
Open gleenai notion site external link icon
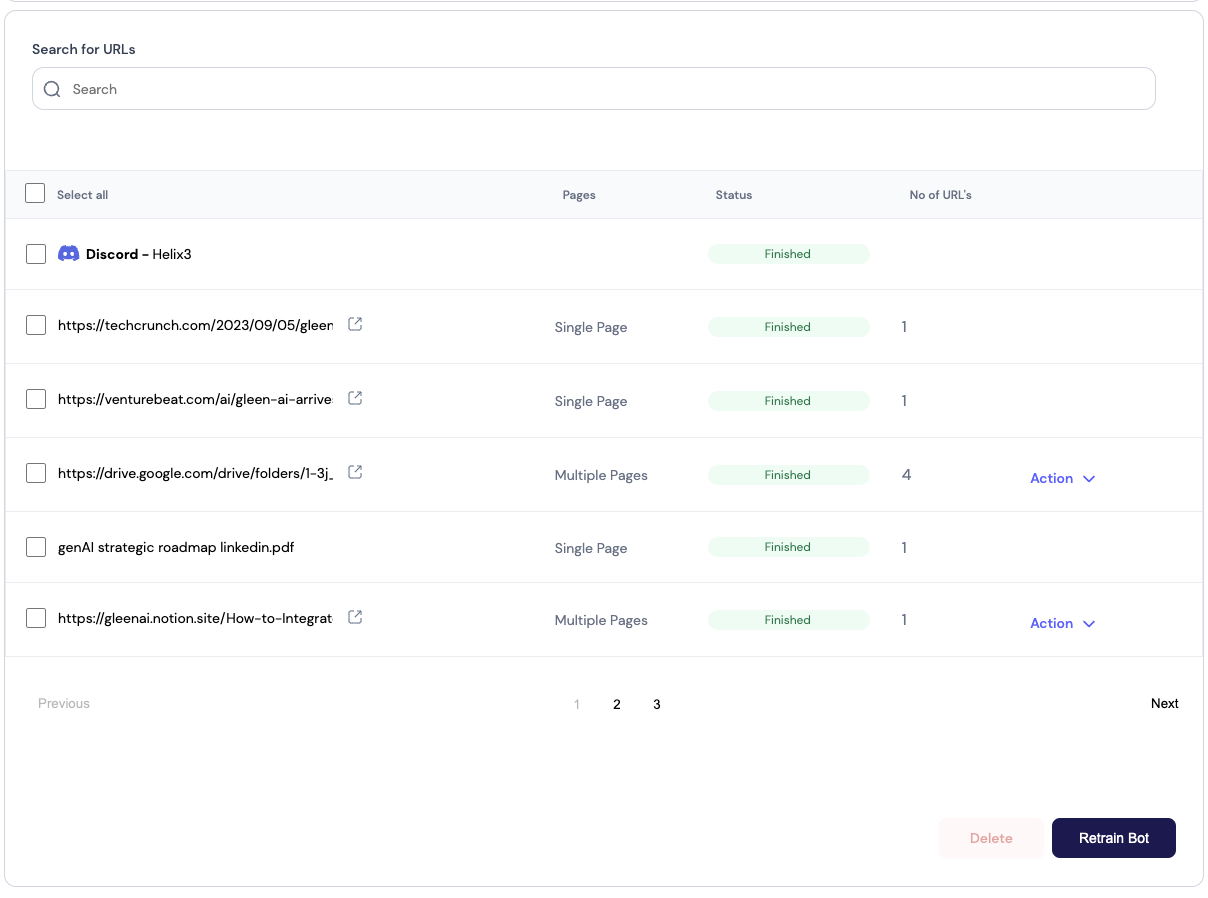pyautogui.click(x=355, y=617)
